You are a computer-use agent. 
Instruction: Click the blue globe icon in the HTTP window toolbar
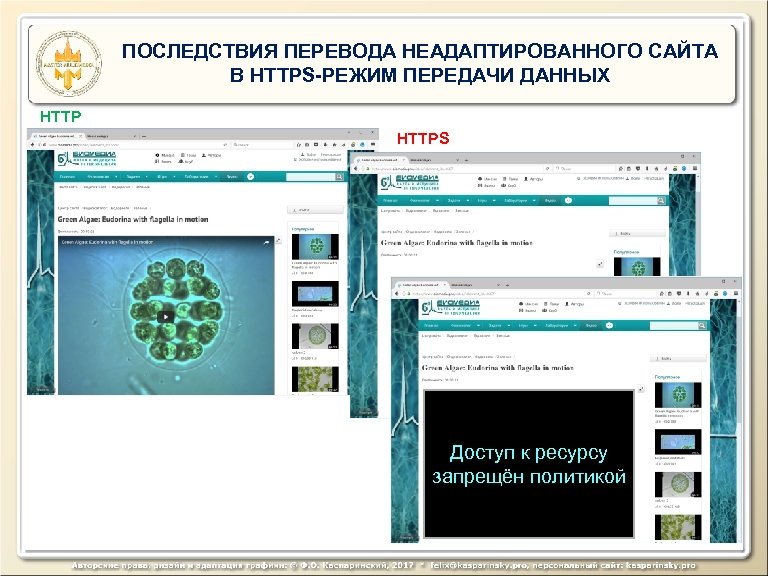[x=362, y=144]
